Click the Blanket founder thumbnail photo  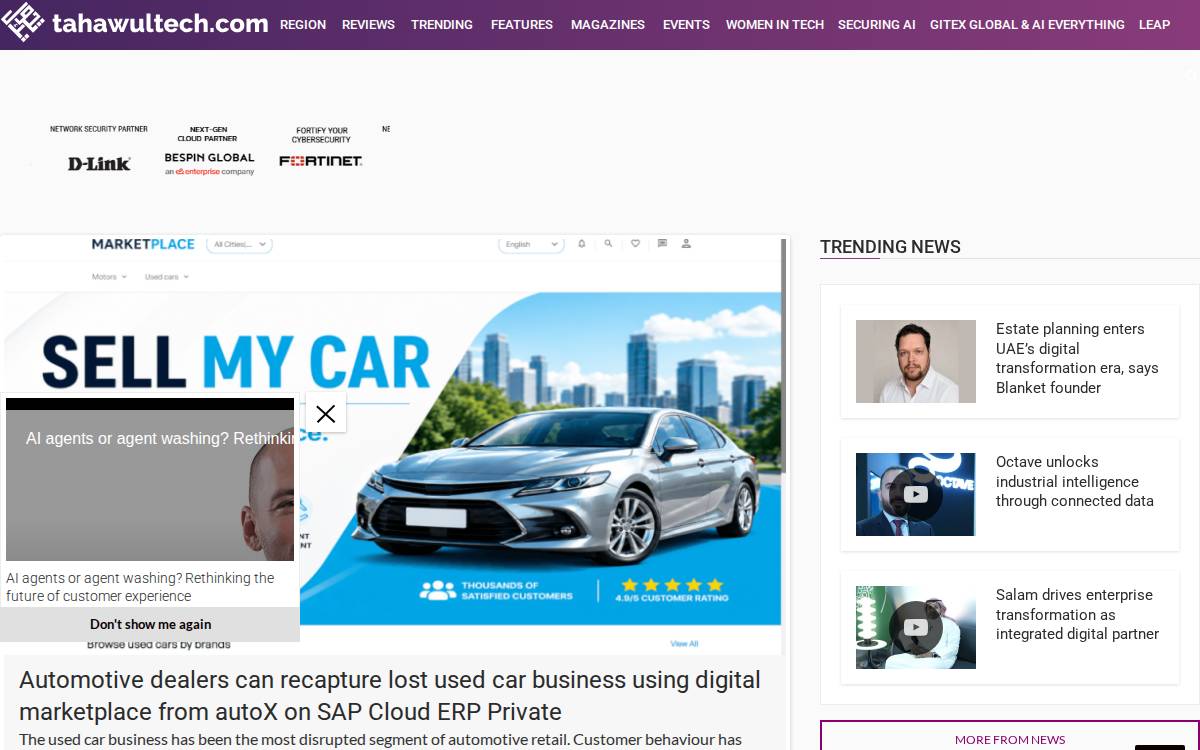(x=916, y=361)
